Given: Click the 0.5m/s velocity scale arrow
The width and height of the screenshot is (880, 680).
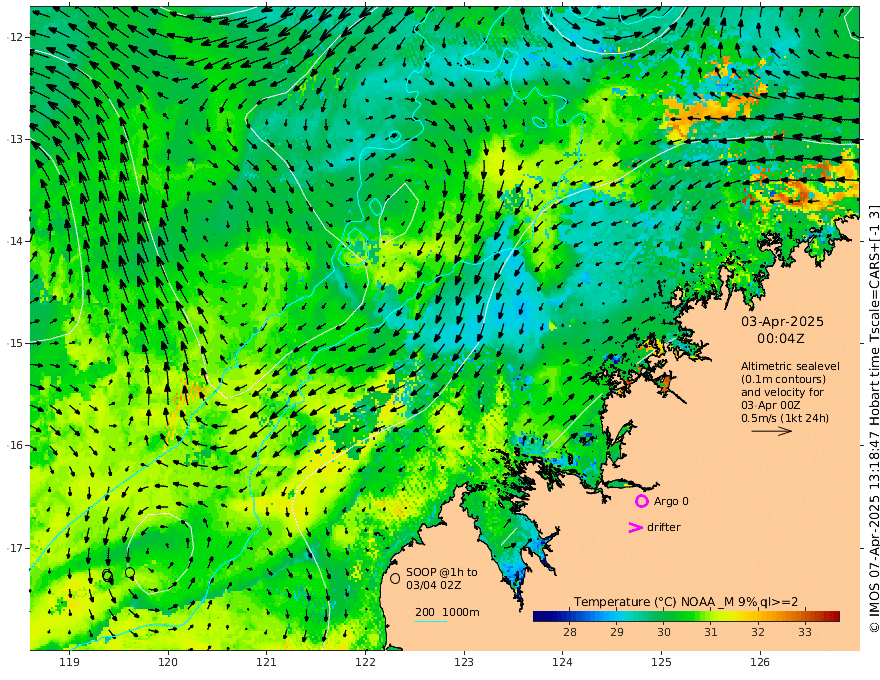Looking at the screenshot, I should tap(772, 431).
